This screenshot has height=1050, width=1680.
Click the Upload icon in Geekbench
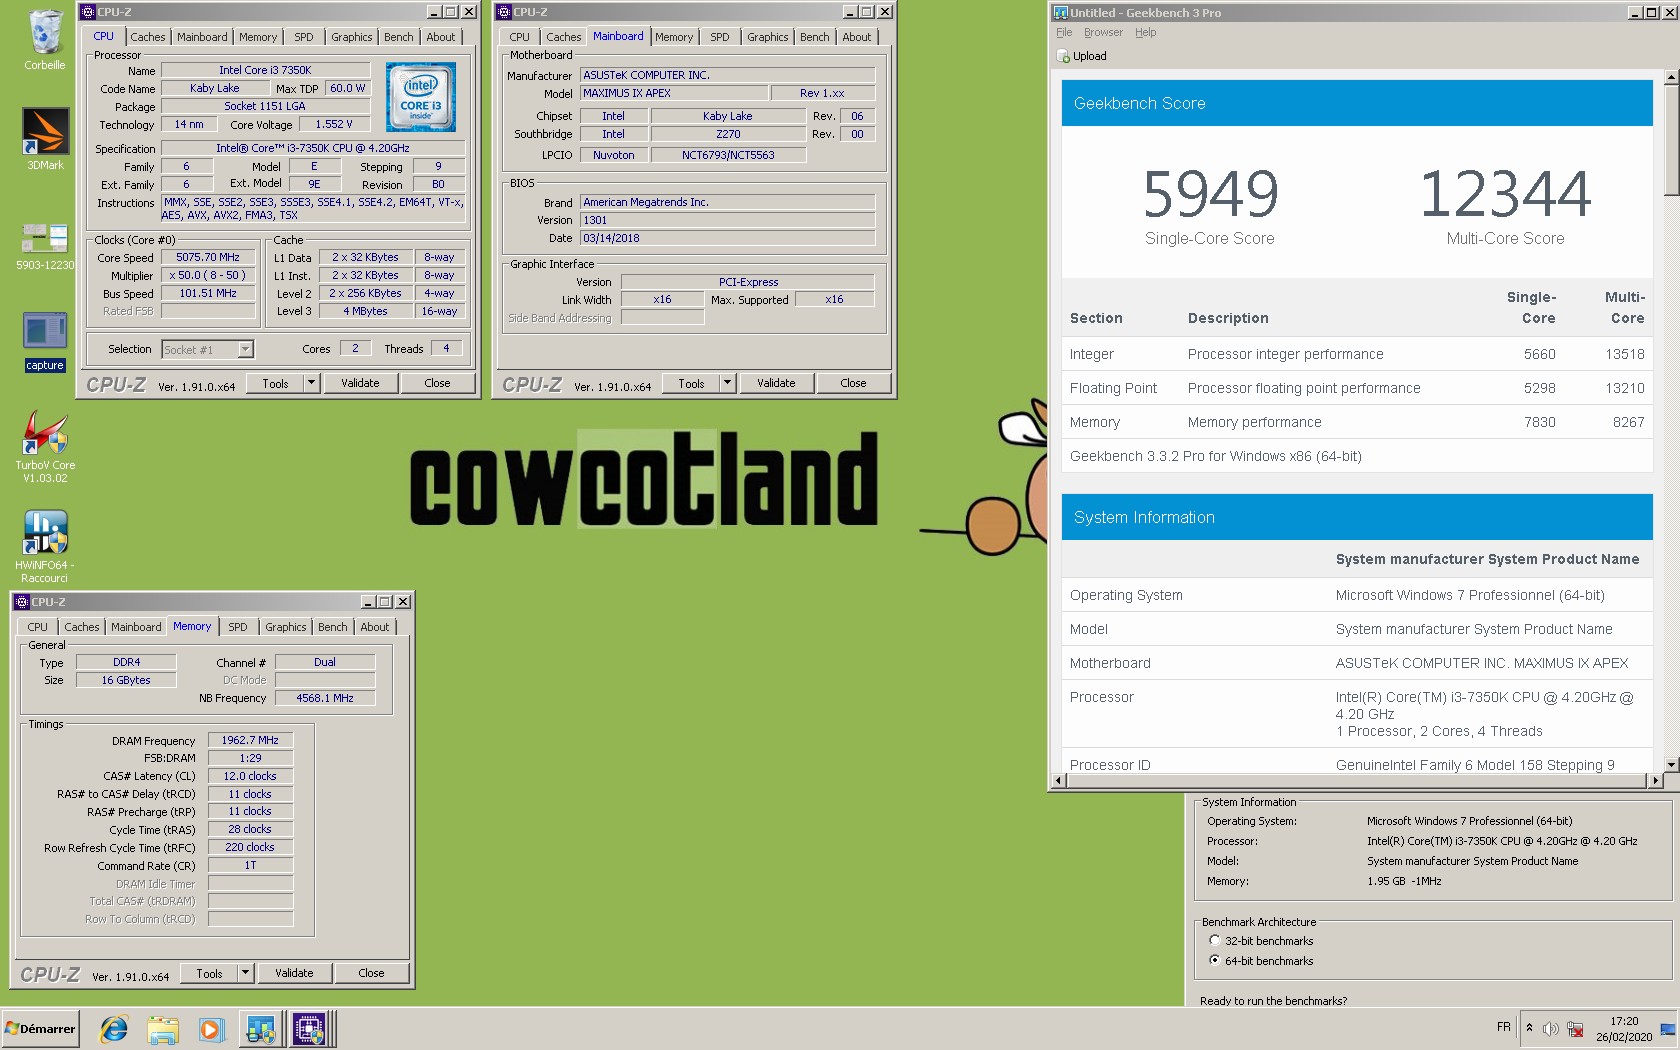1063,56
